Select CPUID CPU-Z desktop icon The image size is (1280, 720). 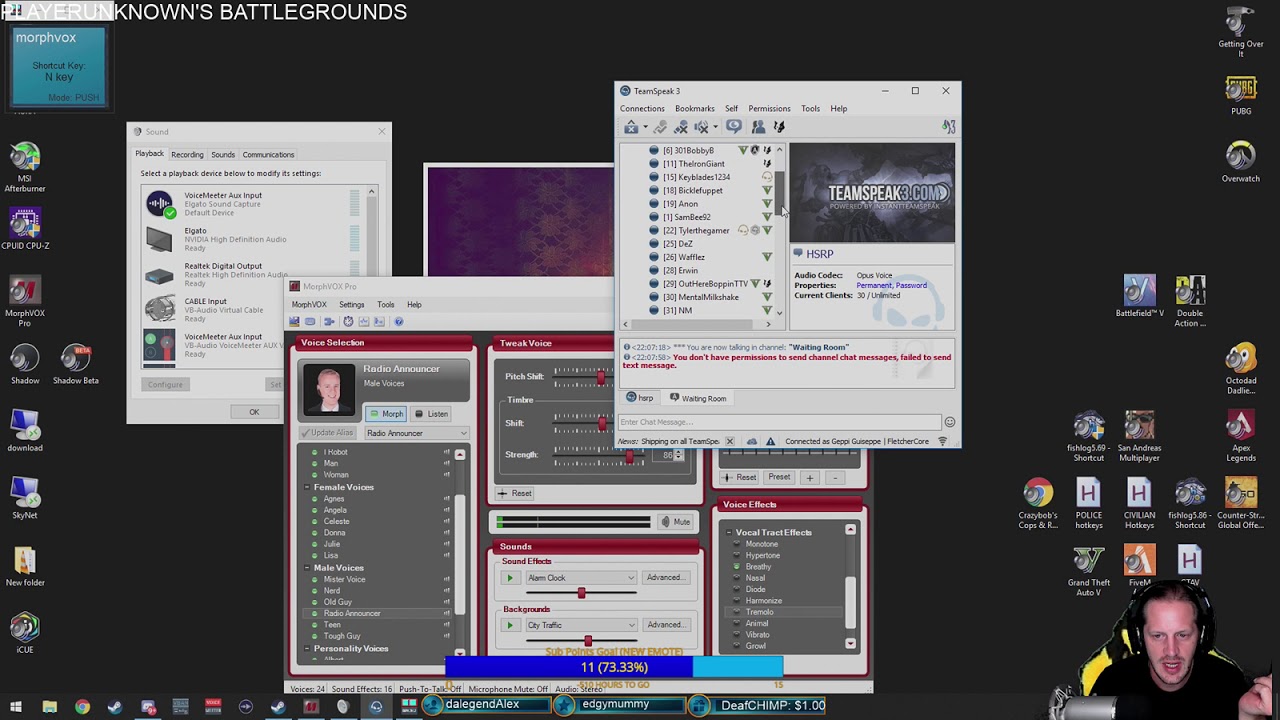tap(25, 229)
